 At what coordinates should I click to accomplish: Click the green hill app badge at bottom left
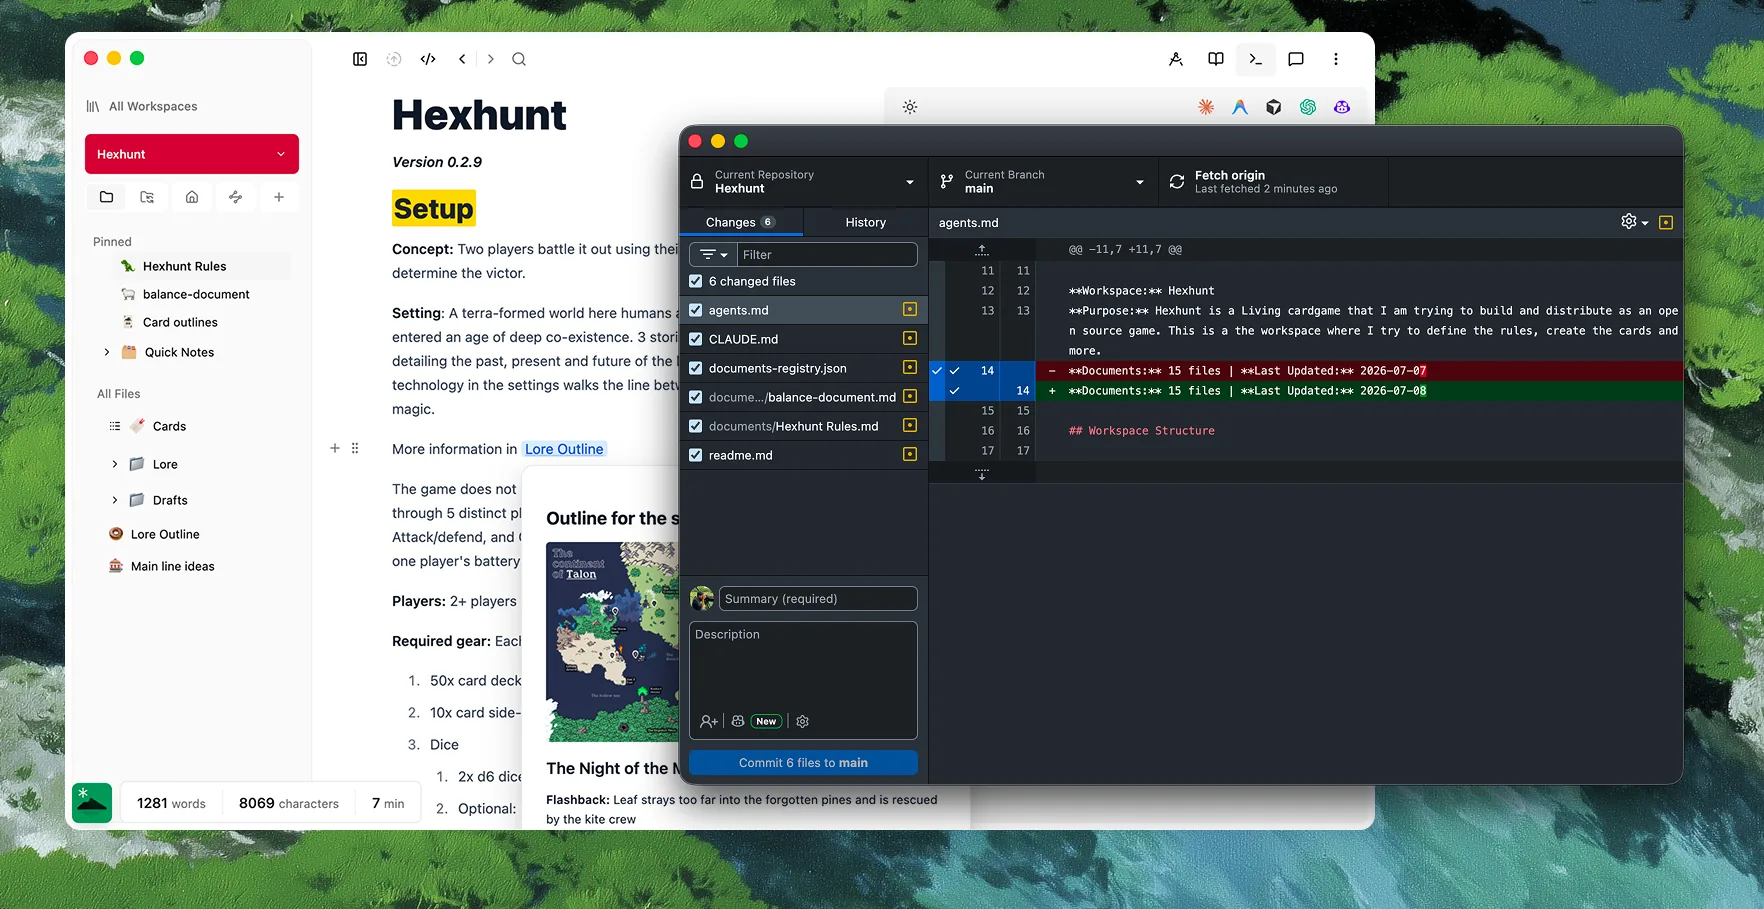(92, 803)
